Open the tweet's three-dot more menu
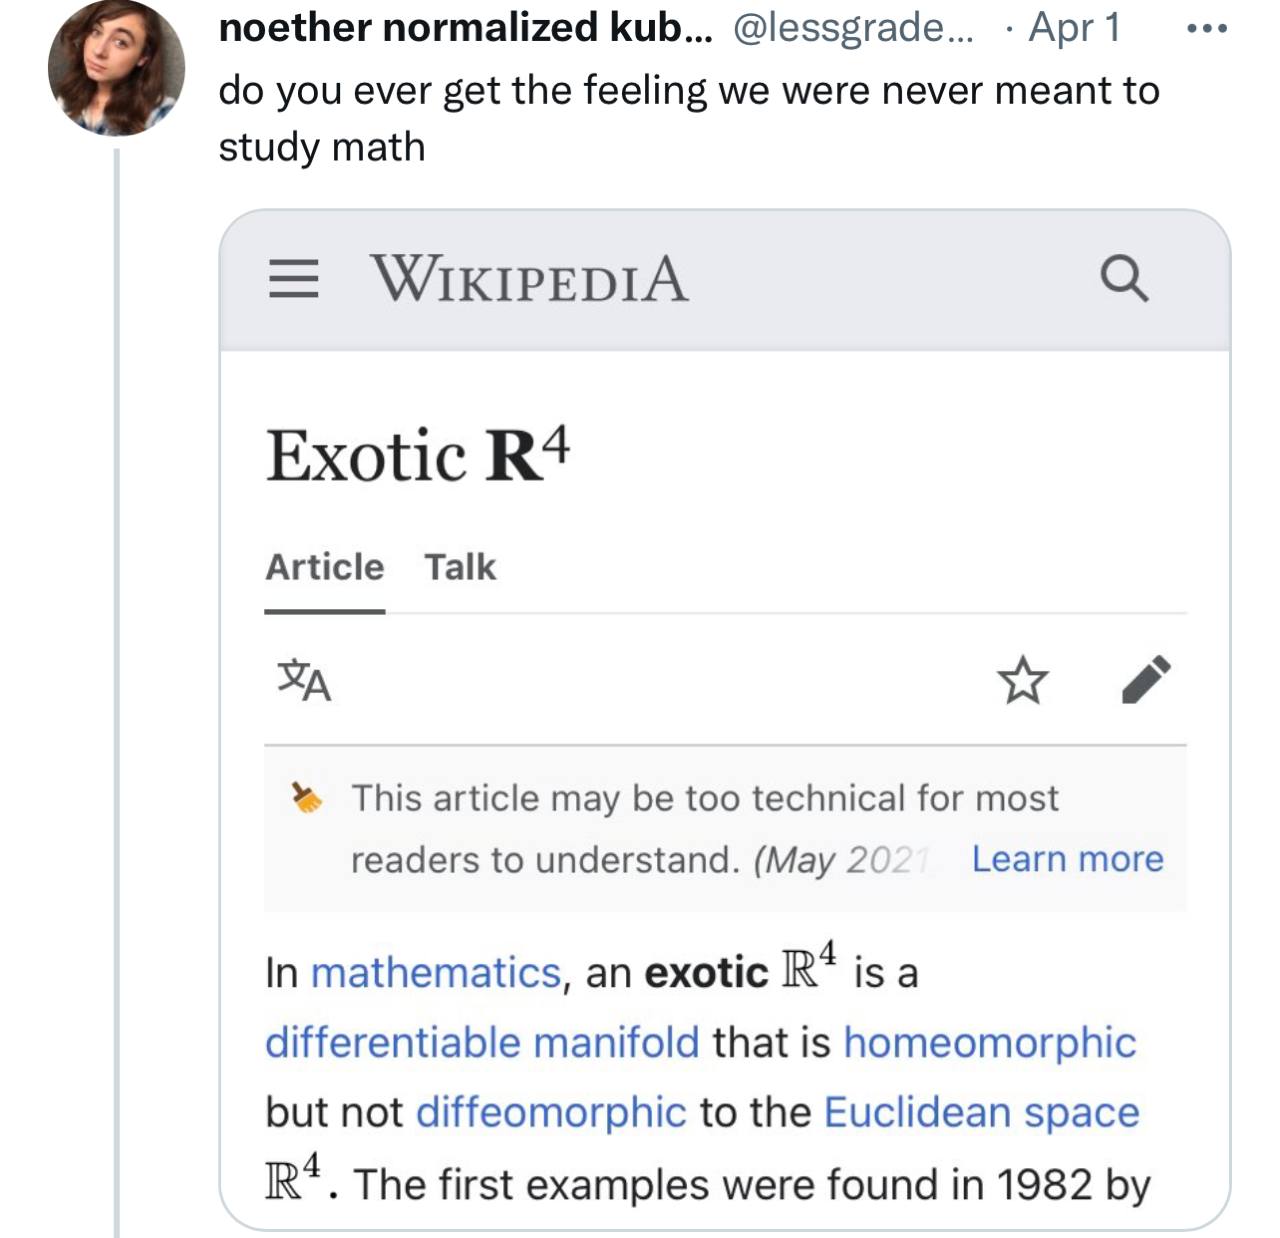Image resolution: width=1280 pixels, height=1238 pixels. 1207,28
